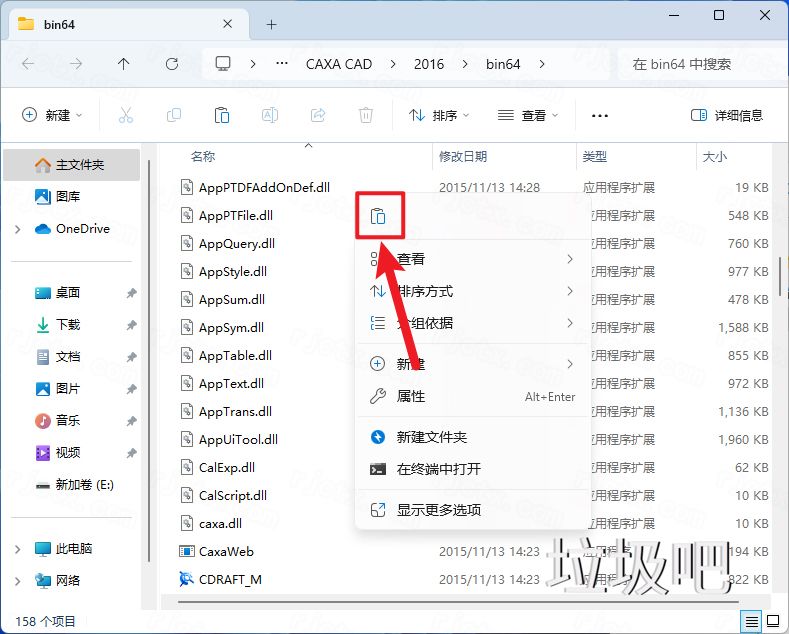
Task: Open the See more (…) toolbar menu
Action: (600, 115)
